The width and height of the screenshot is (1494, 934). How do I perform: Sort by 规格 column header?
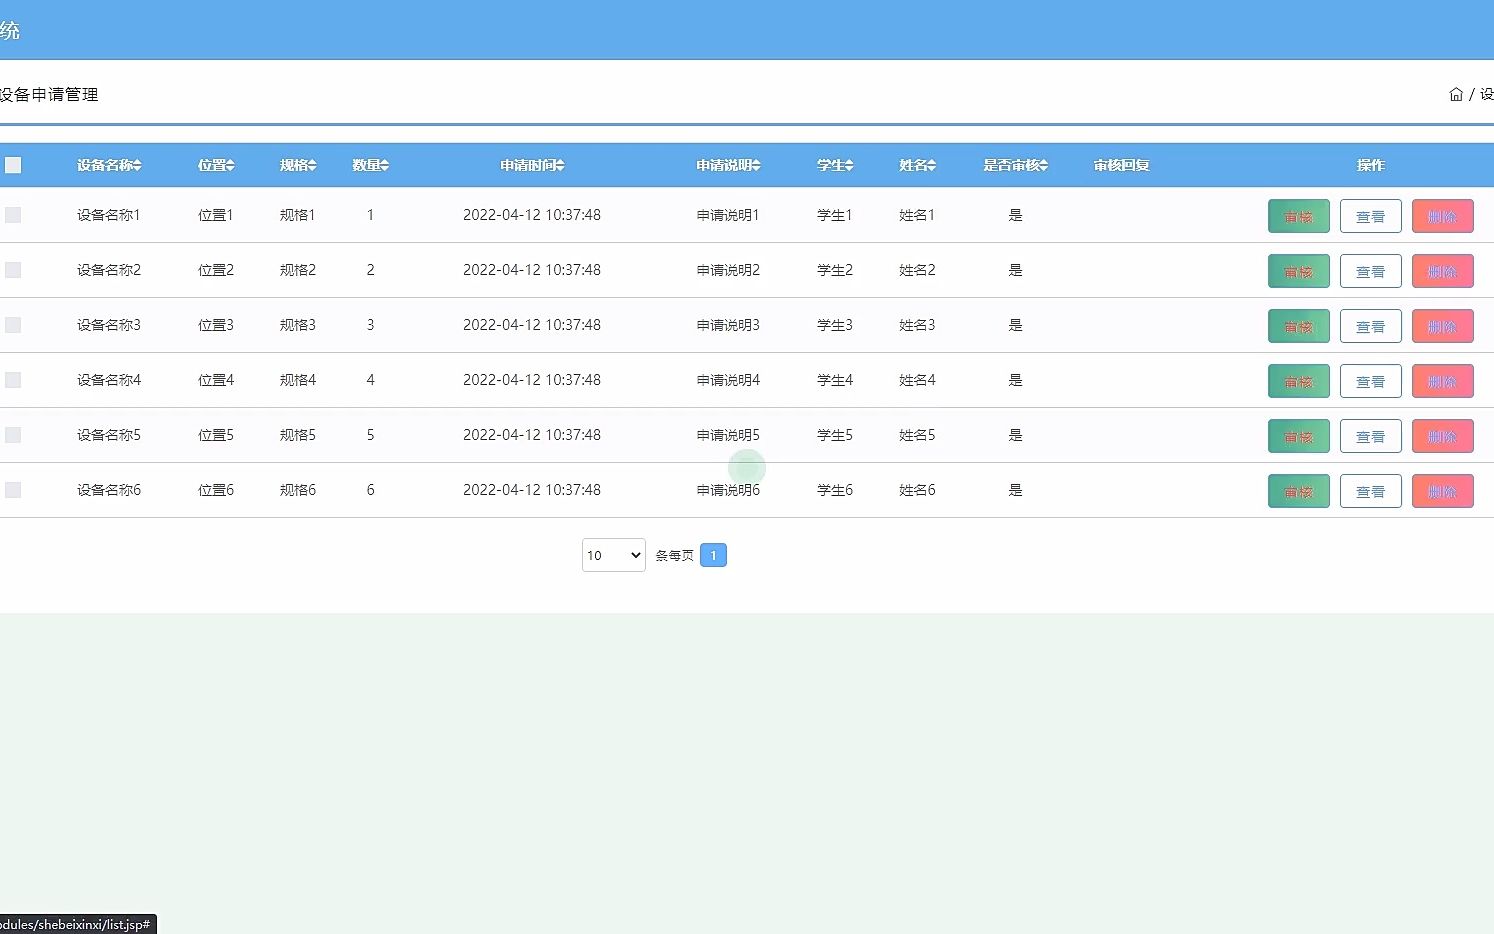pos(298,165)
